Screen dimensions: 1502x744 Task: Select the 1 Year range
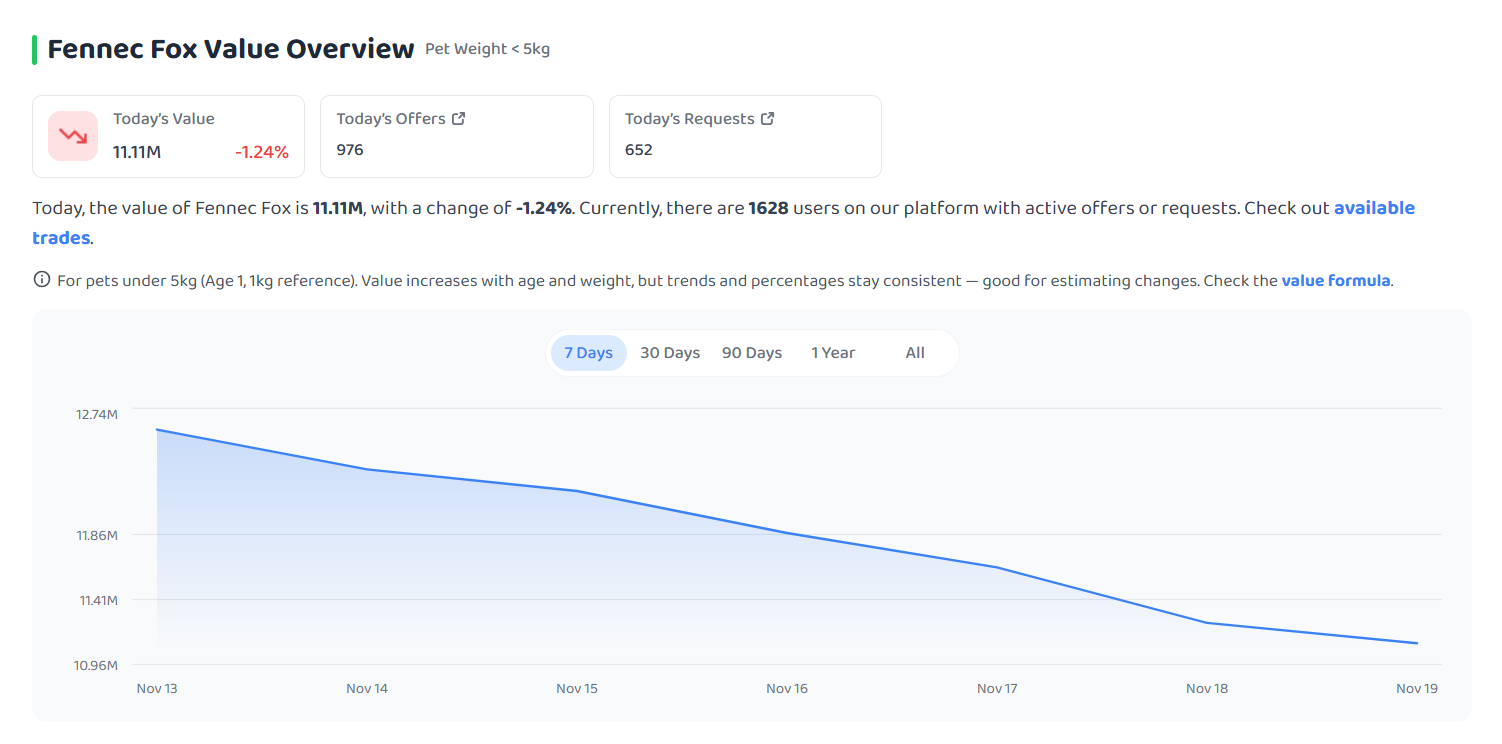click(x=833, y=353)
